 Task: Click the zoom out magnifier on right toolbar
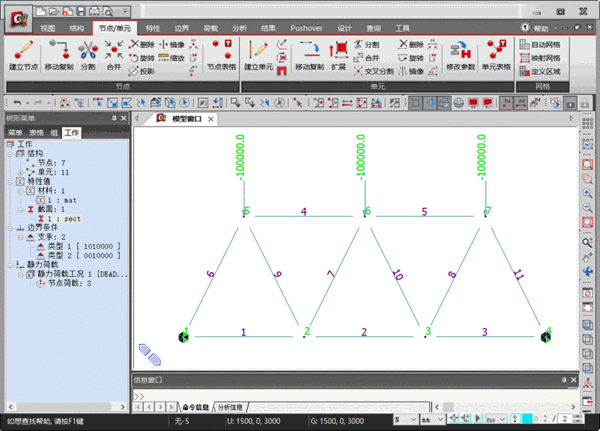(587, 207)
